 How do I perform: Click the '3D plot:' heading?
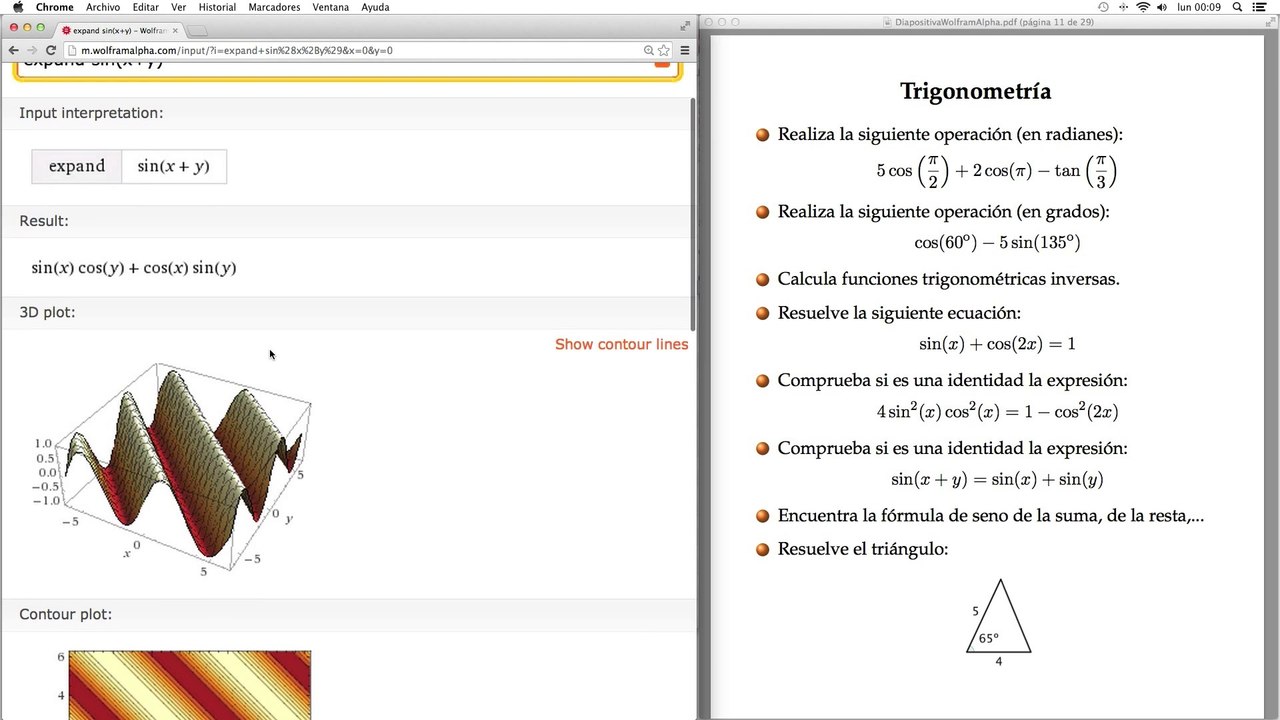tap(47, 313)
